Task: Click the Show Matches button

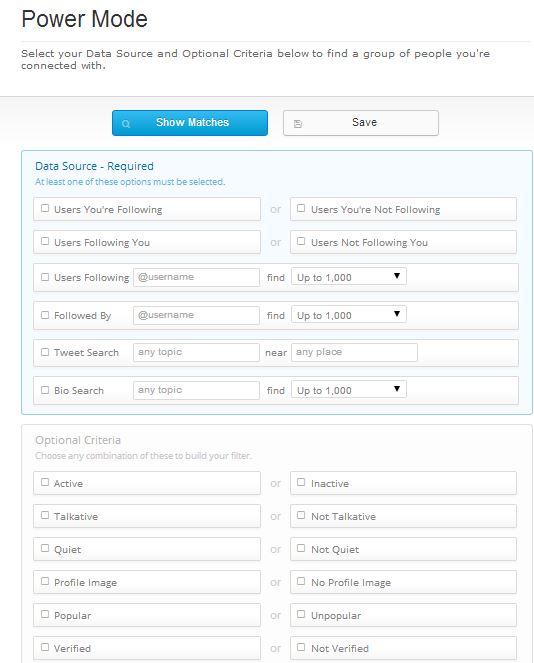Action: (x=190, y=123)
